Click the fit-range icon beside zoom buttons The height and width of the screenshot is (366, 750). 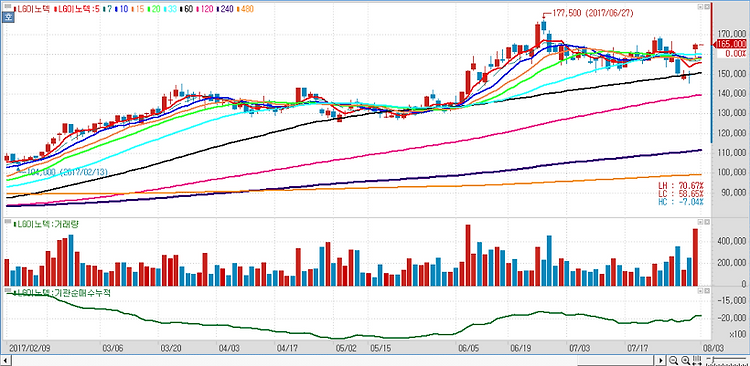(x=697, y=360)
